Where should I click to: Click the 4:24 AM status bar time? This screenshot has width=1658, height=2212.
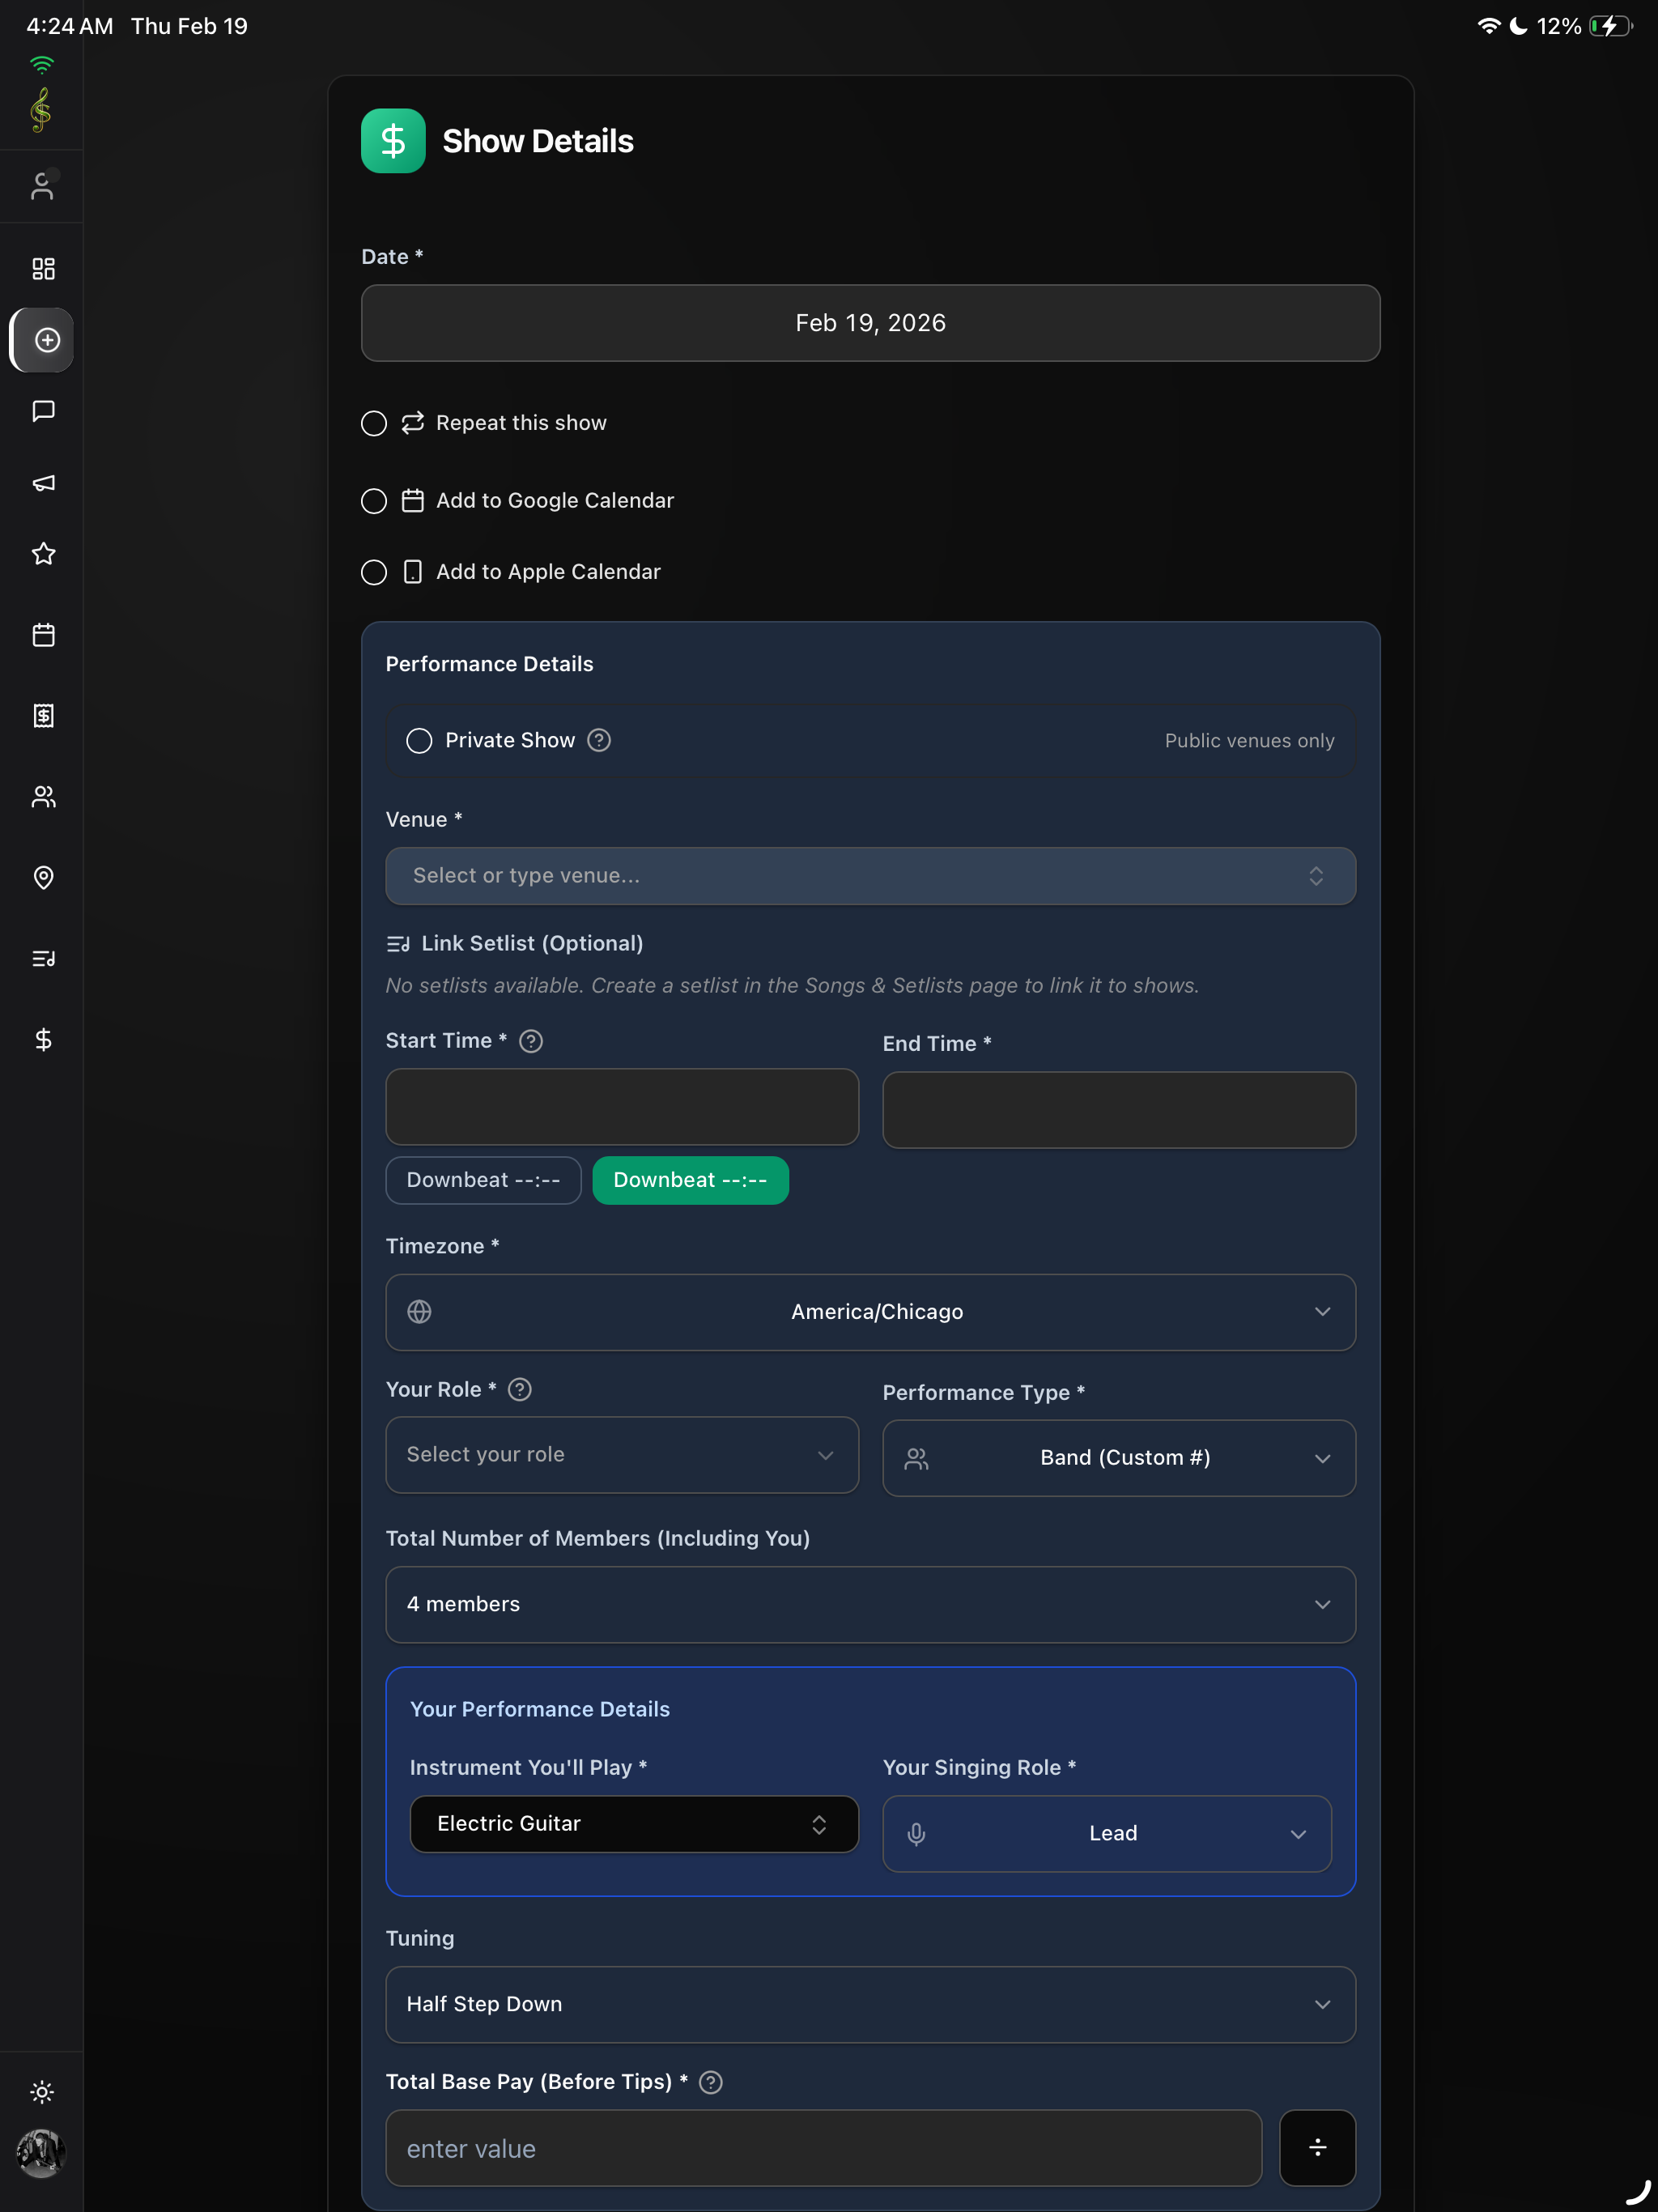point(70,26)
